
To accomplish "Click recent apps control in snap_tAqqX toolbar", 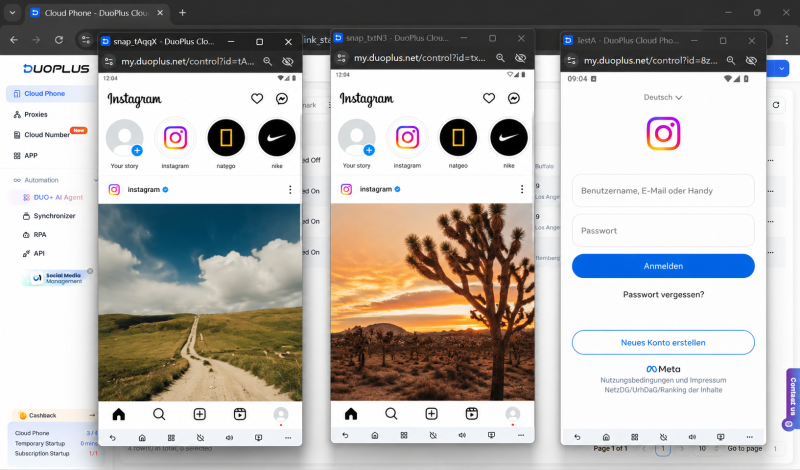I will point(171,438).
